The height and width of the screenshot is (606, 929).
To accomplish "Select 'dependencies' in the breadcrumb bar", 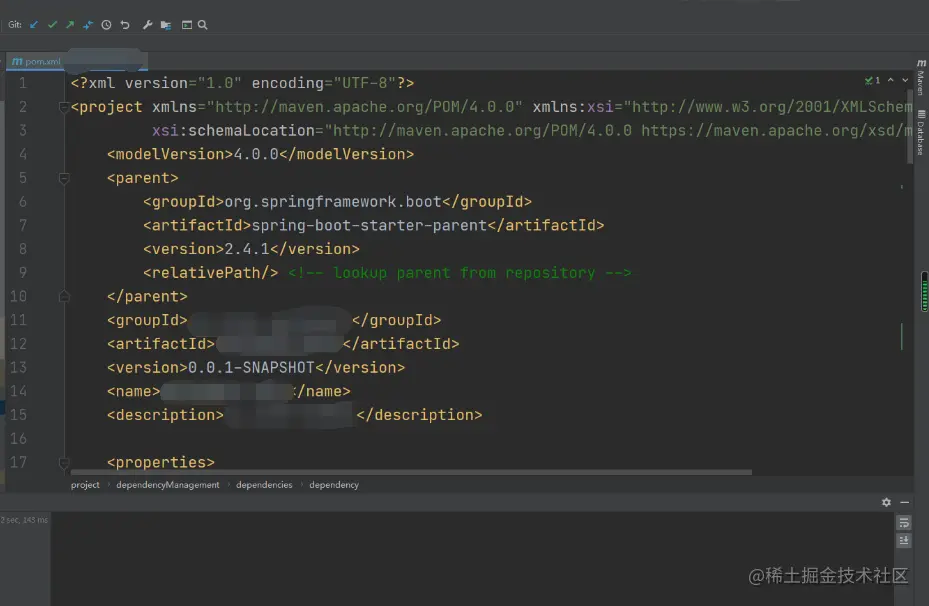I will tap(264, 485).
